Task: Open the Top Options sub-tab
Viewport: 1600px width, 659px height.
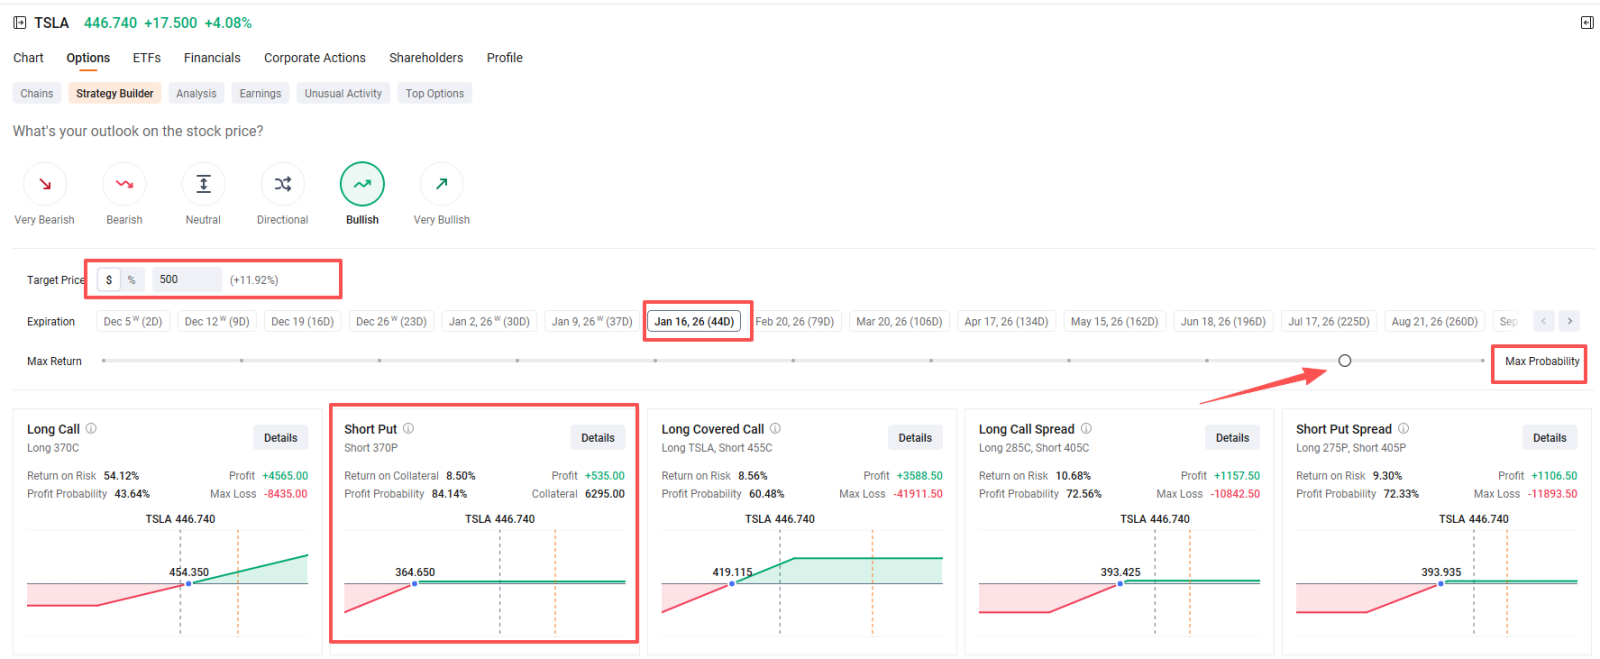Action: pos(435,93)
